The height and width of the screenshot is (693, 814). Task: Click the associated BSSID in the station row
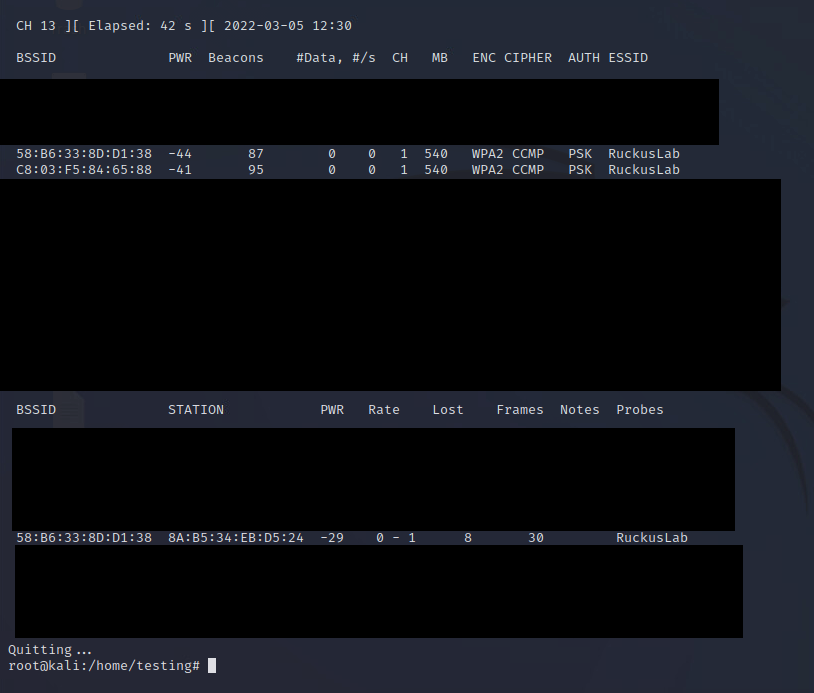pos(84,538)
